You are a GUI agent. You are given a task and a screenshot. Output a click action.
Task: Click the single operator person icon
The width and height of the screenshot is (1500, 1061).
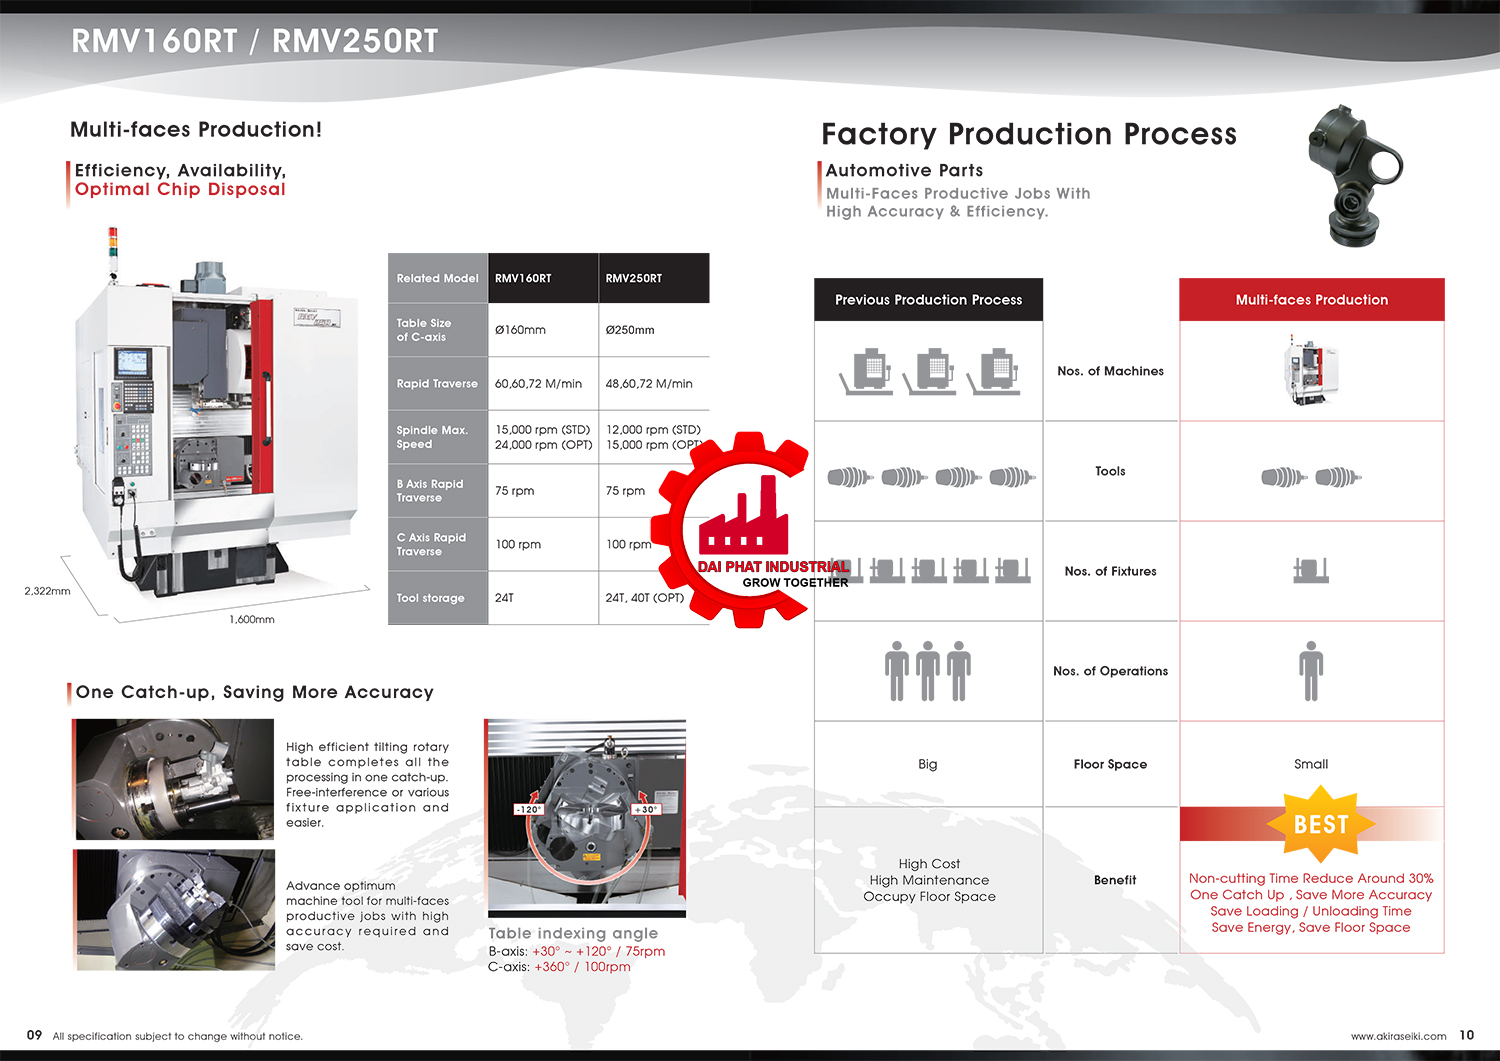[1311, 671]
